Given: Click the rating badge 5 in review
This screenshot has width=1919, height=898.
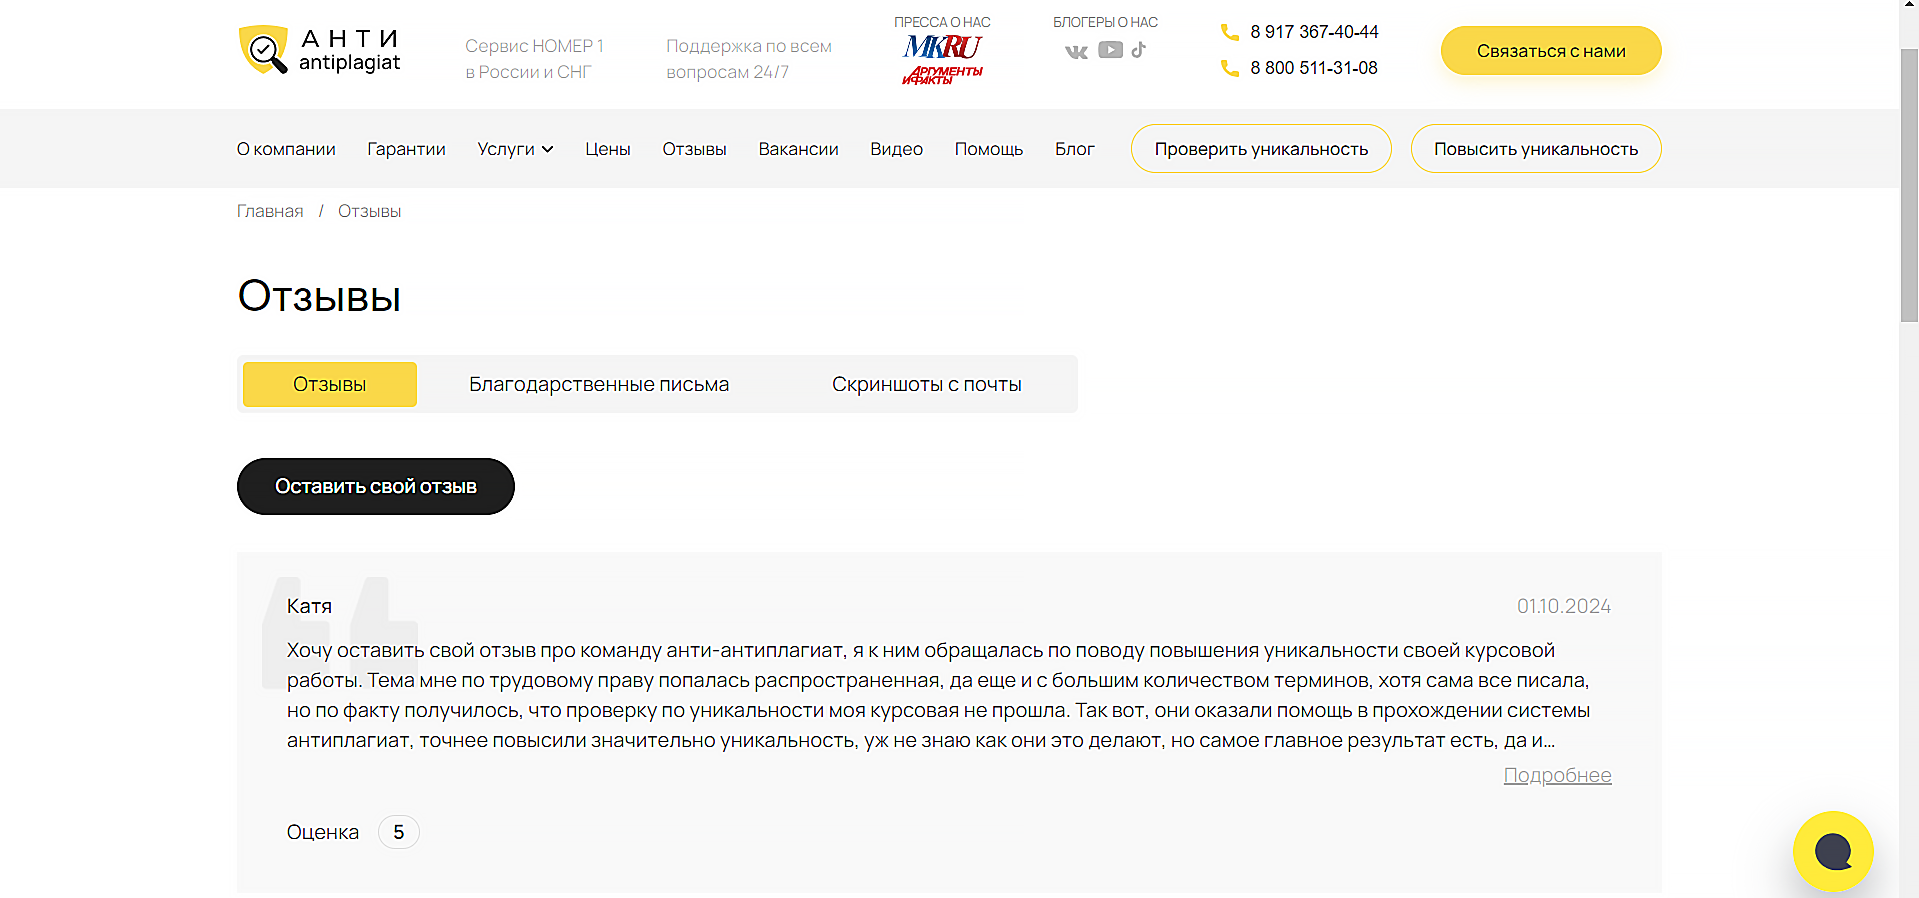Looking at the screenshot, I should click(x=399, y=832).
